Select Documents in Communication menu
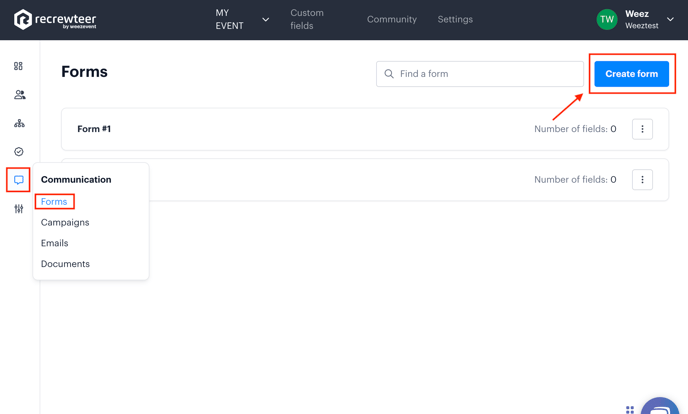688x414 pixels. 65,264
